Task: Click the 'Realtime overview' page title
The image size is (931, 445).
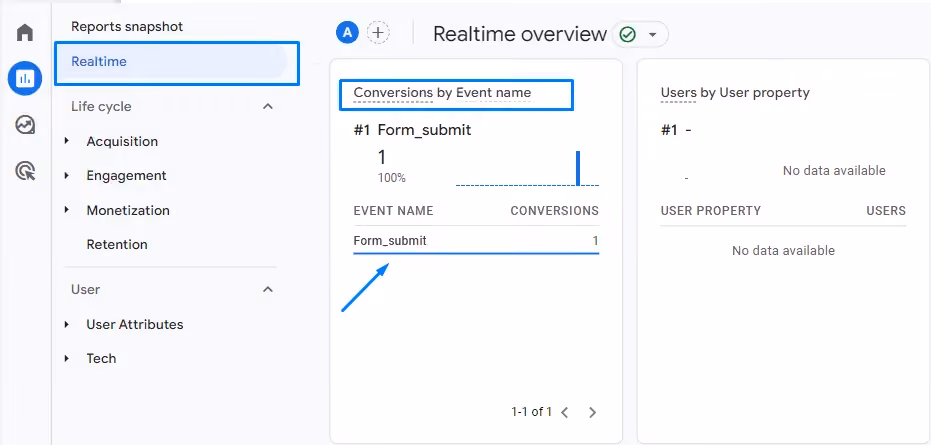Action: [x=520, y=34]
